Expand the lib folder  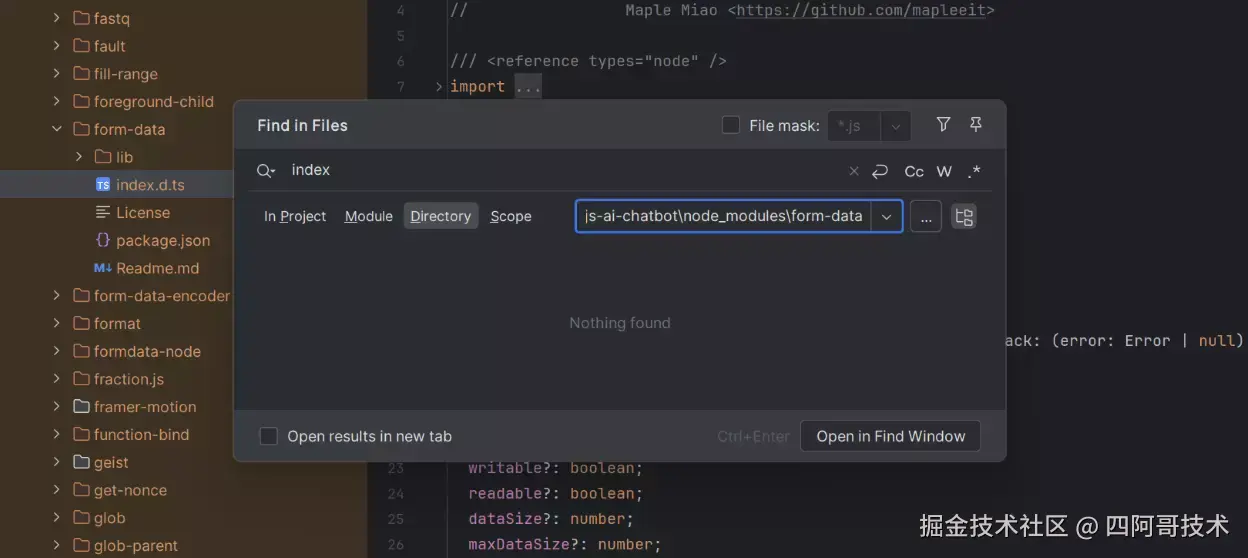click(79, 157)
